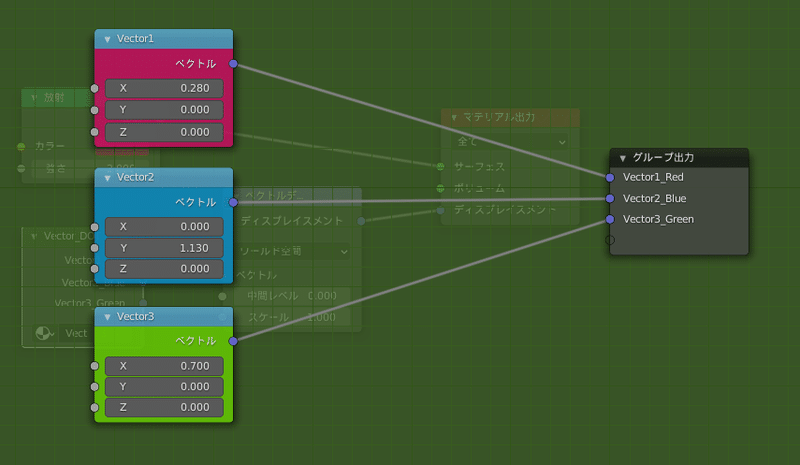This screenshot has width=800, height=465.
Task: Click Vector2_Blue label in group output
Action: coord(655,199)
